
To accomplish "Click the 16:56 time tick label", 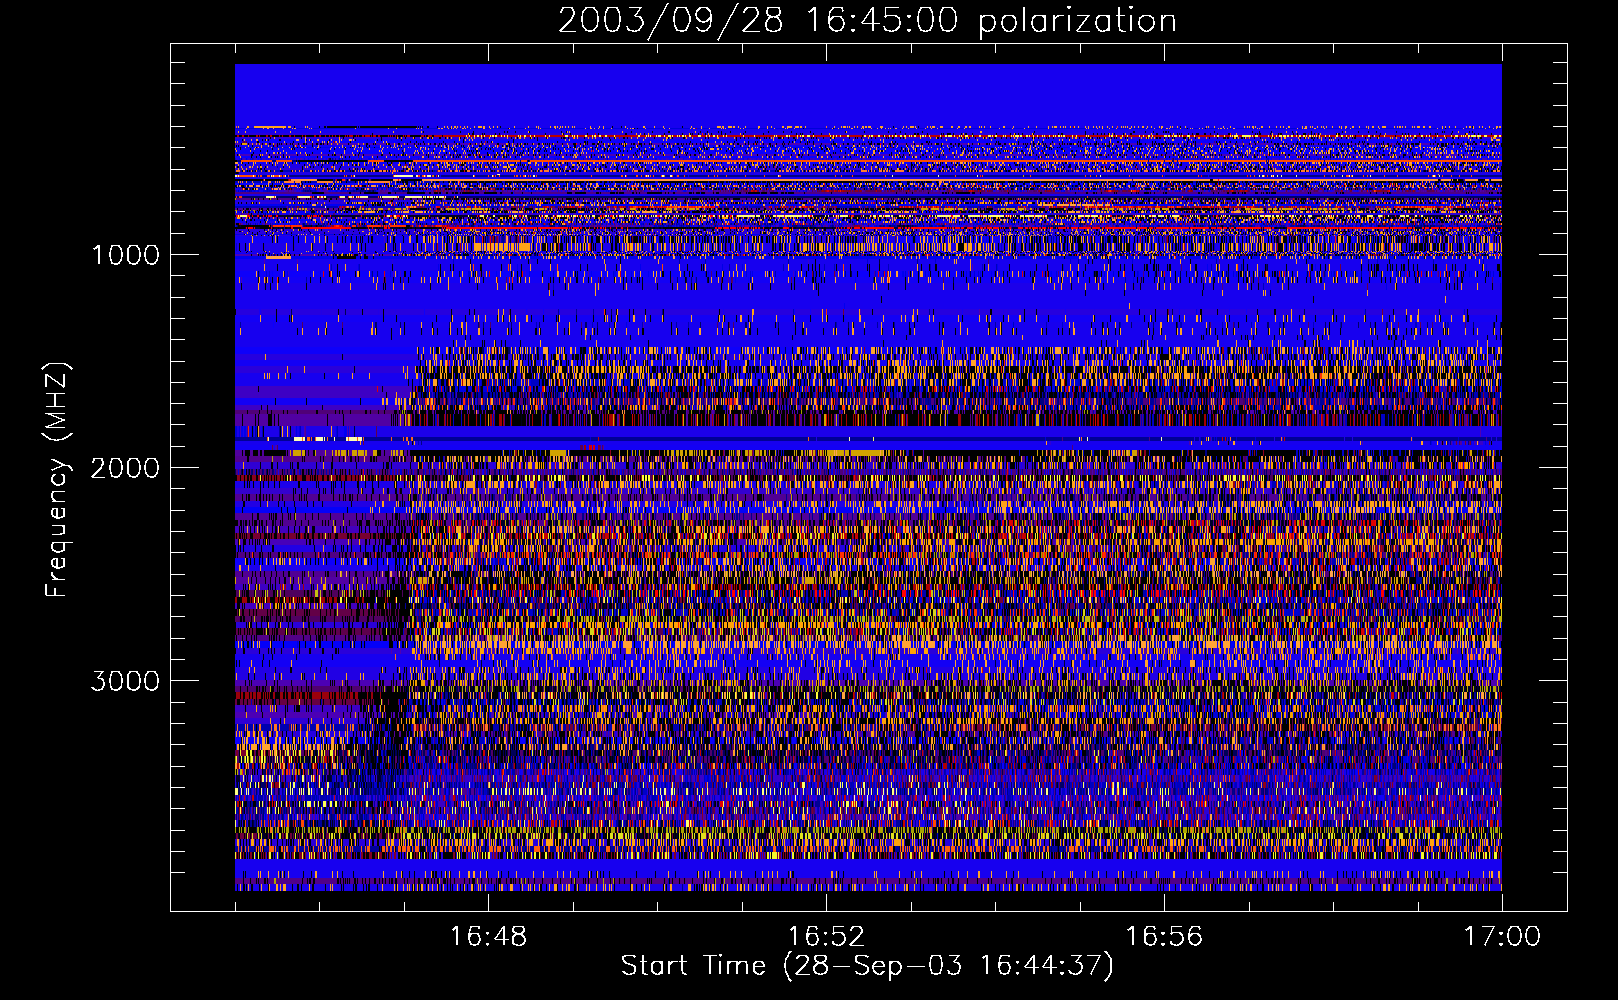I will click(1164, 936).
